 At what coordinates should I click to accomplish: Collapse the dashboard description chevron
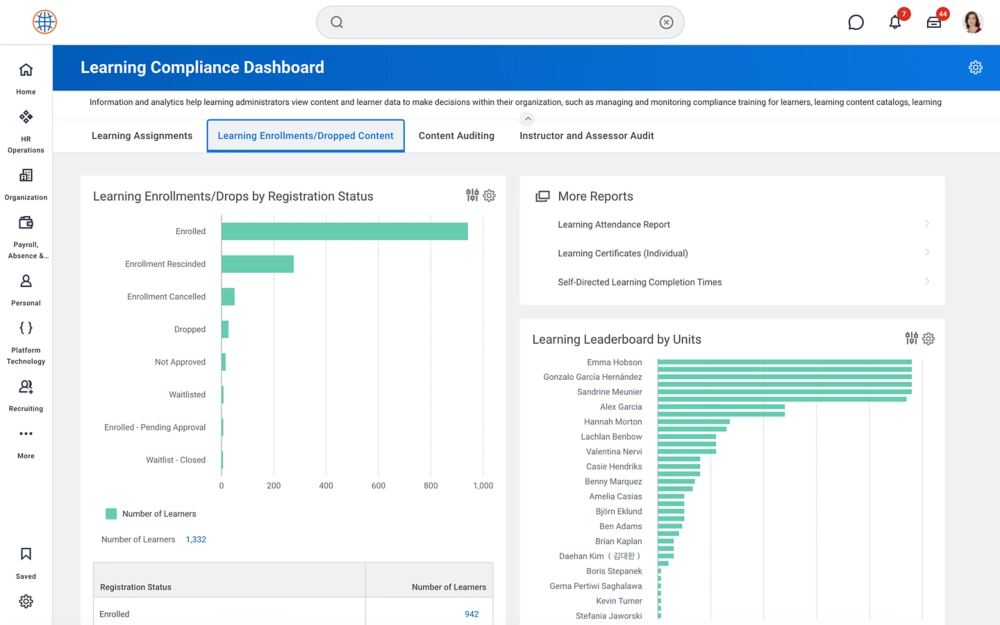coord(528,119)
